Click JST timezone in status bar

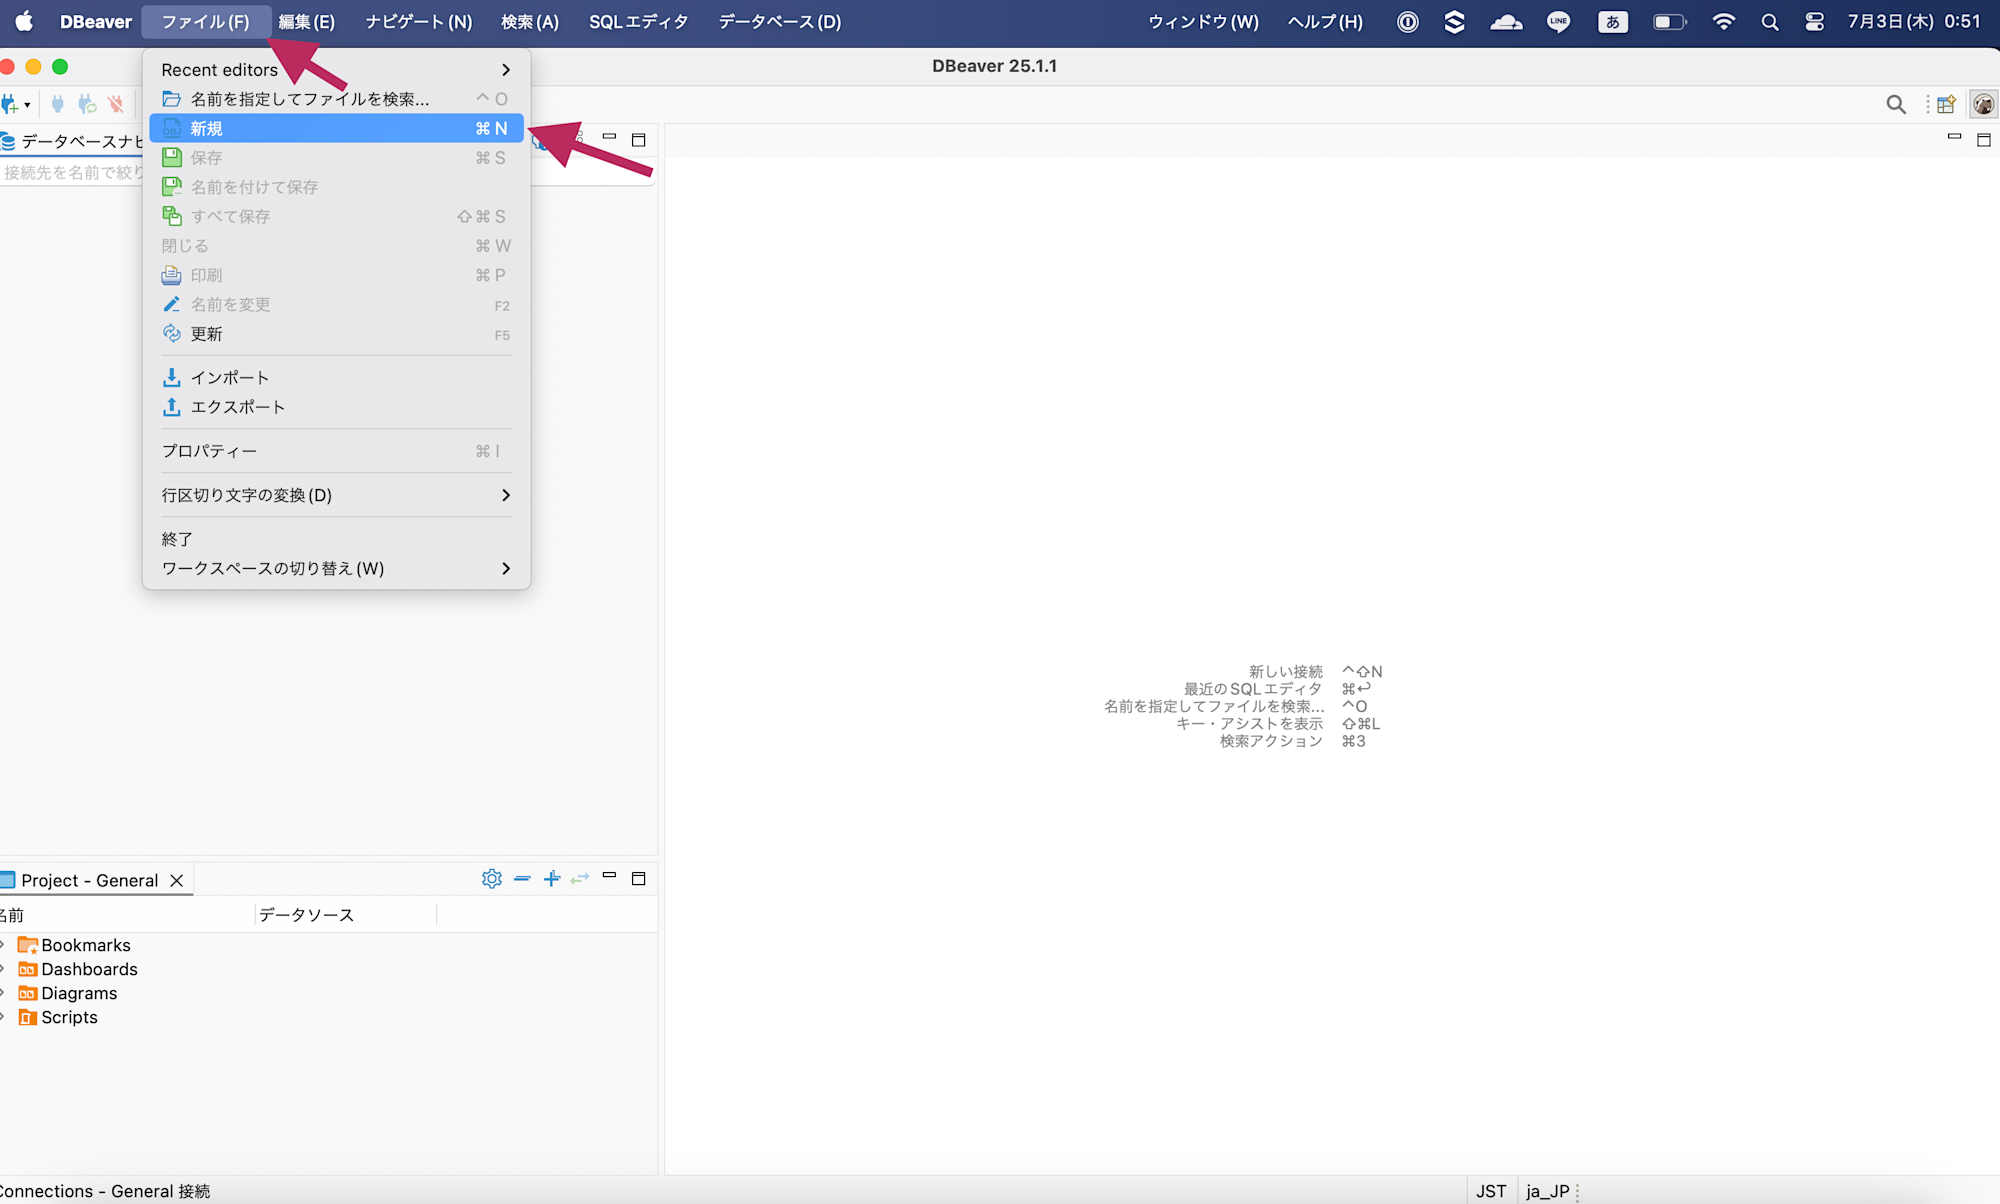(x=1491, y=1191)
